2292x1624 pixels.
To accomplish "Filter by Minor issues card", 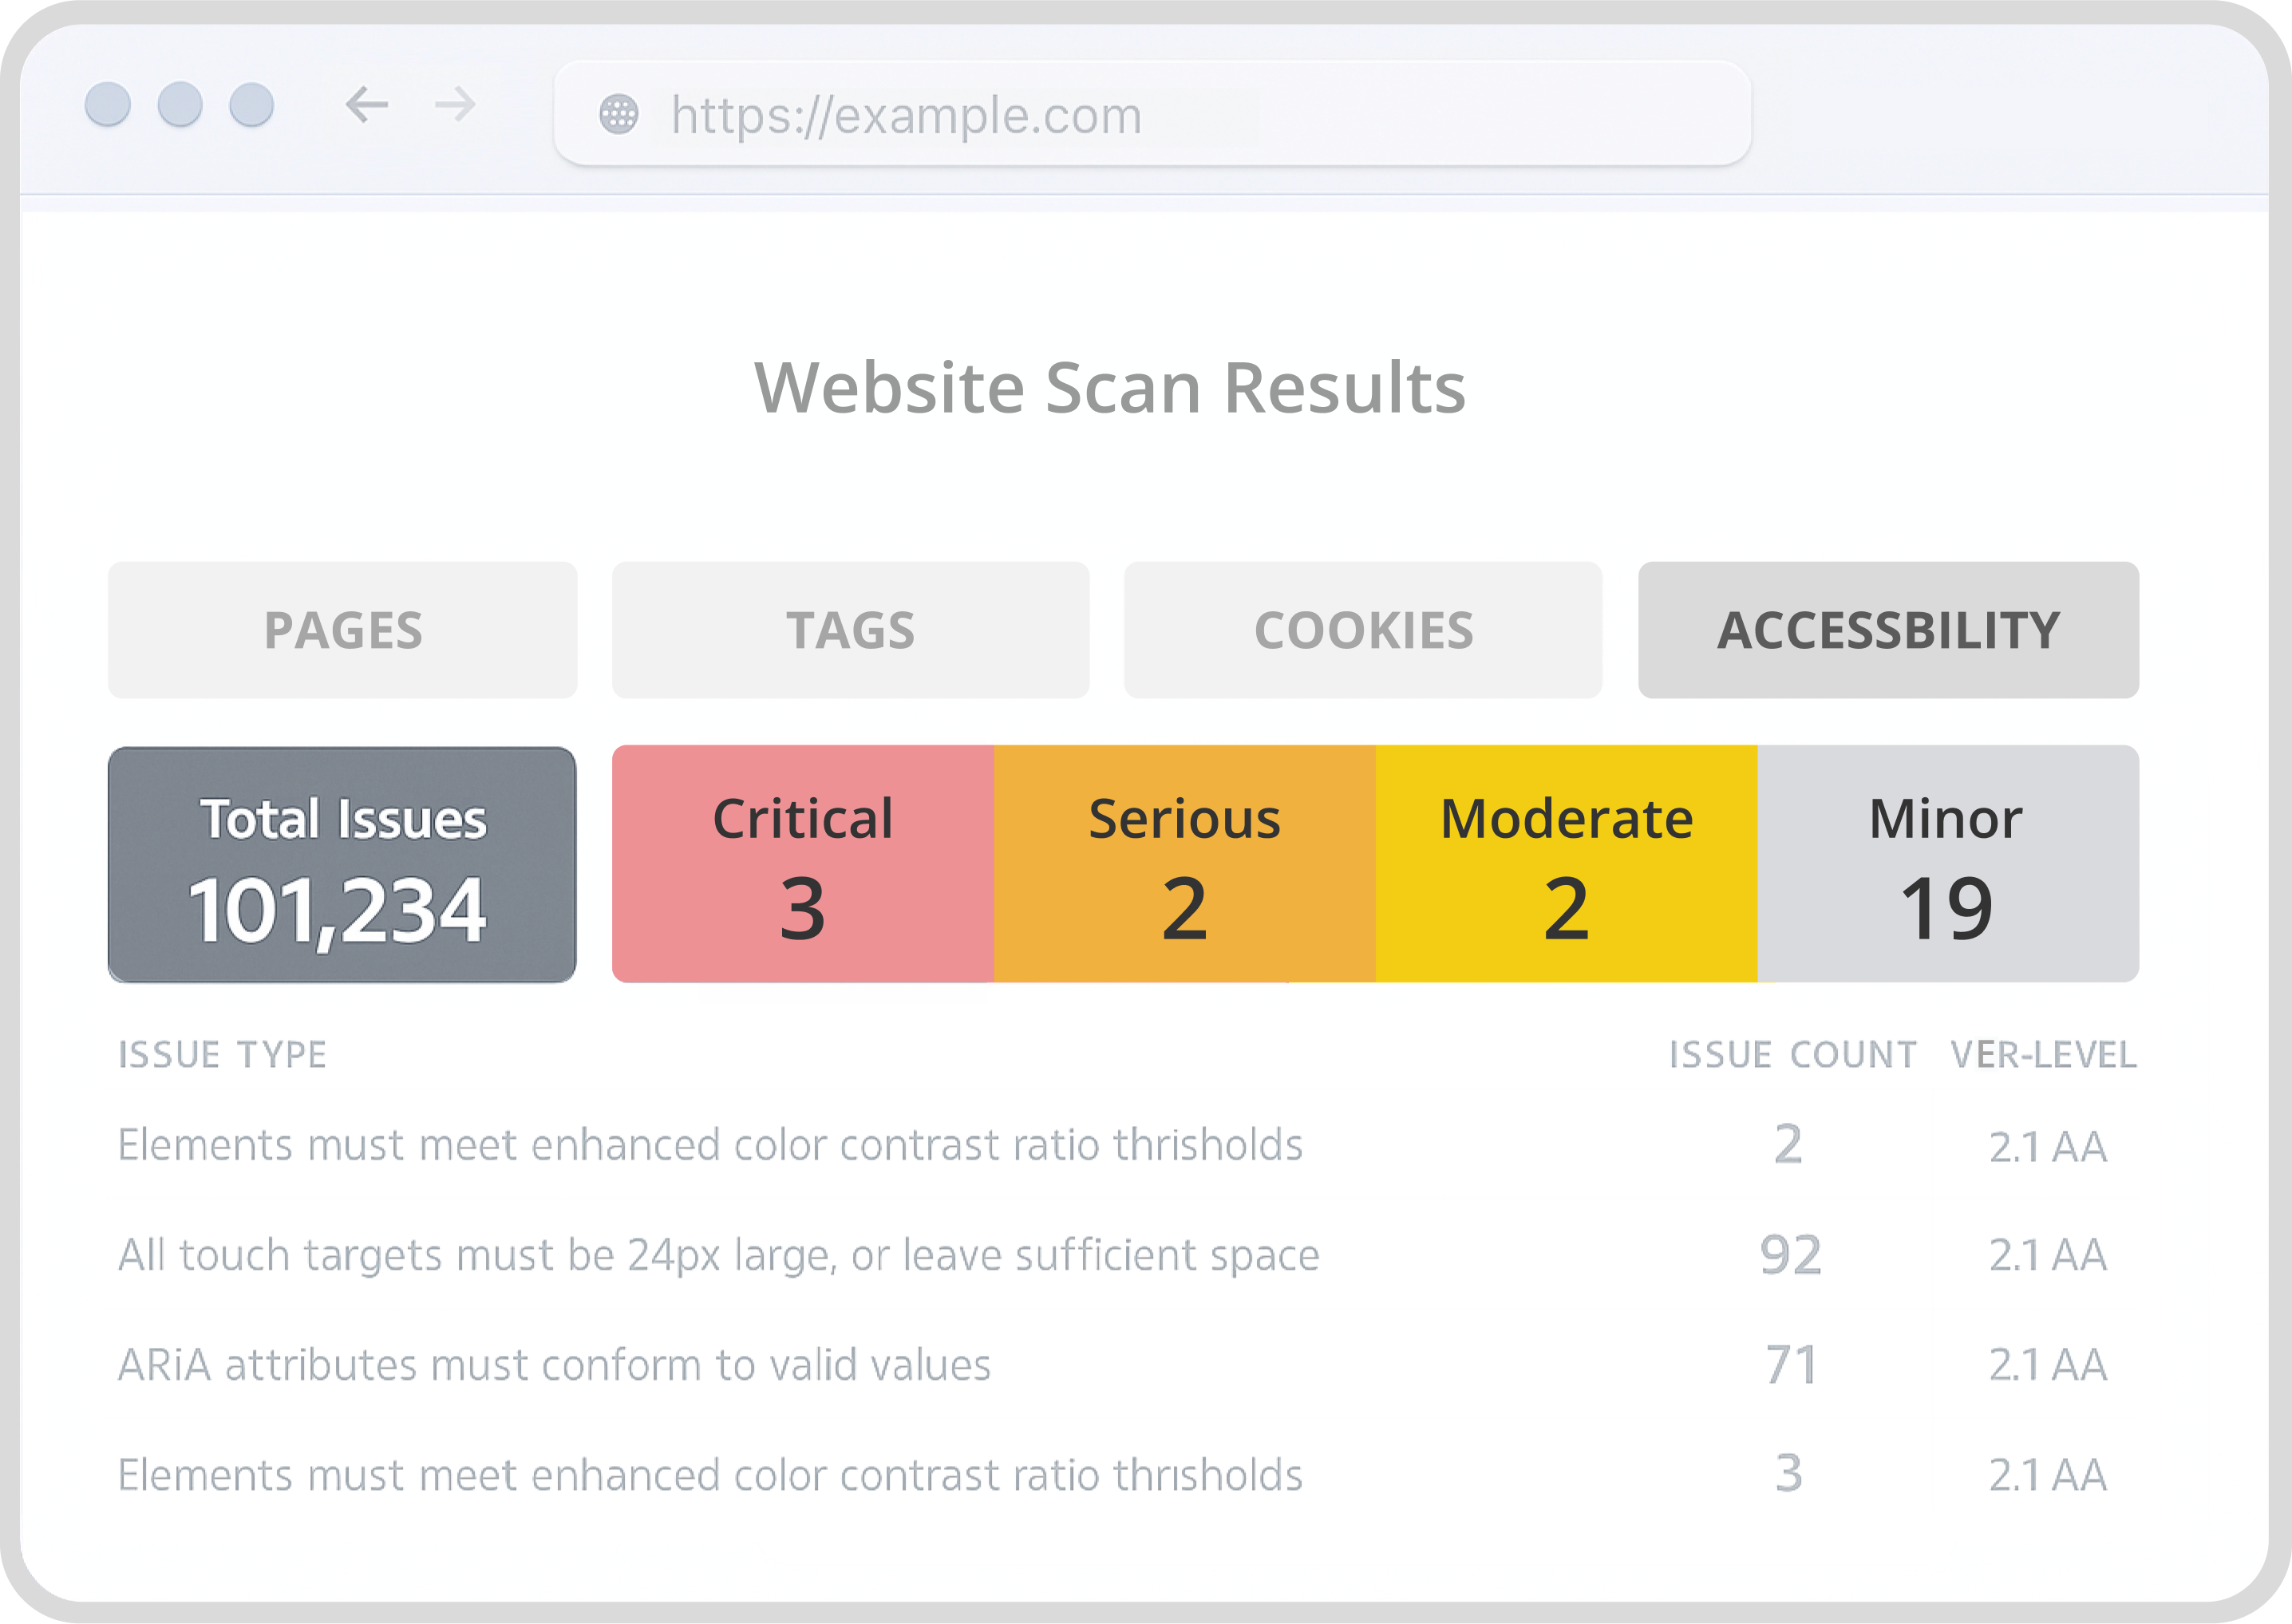I will [1948, 864].
